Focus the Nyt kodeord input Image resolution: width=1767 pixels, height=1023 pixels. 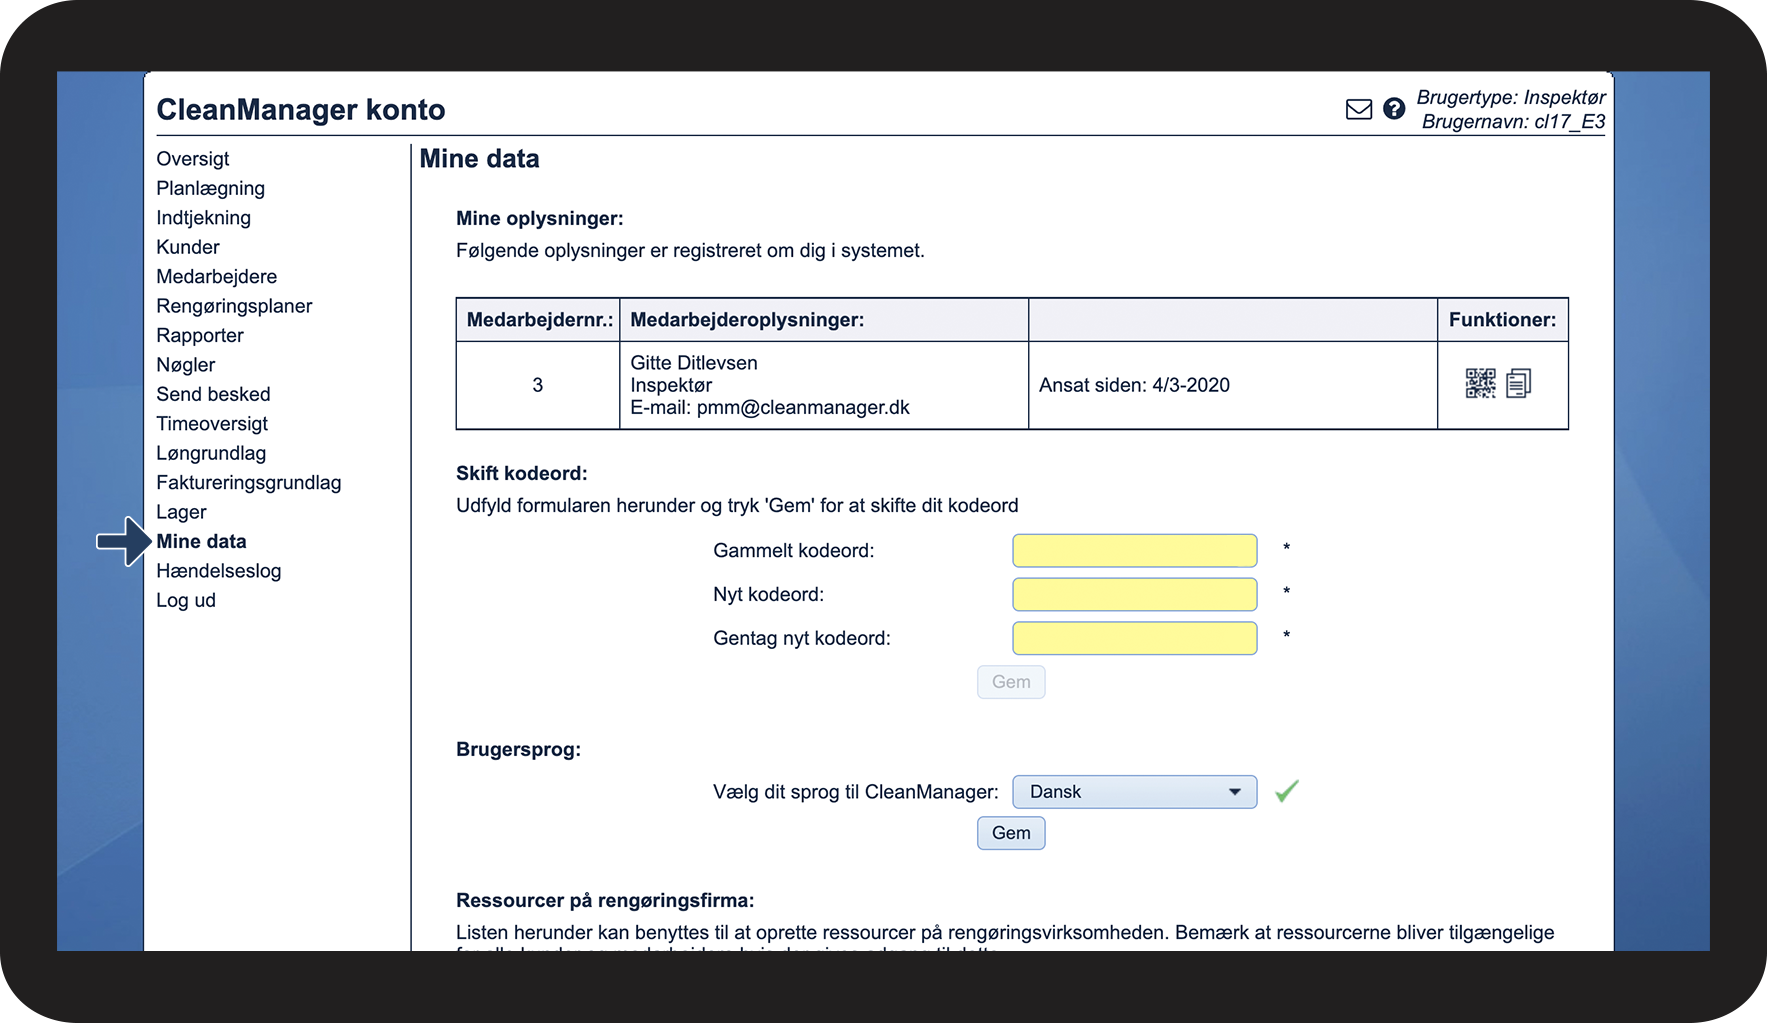point(1134,595)
